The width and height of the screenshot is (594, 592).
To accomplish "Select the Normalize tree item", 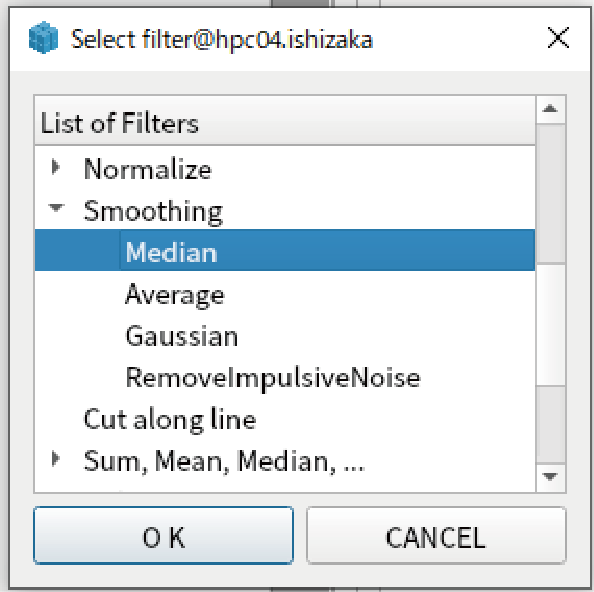I will tap(147, 169).
